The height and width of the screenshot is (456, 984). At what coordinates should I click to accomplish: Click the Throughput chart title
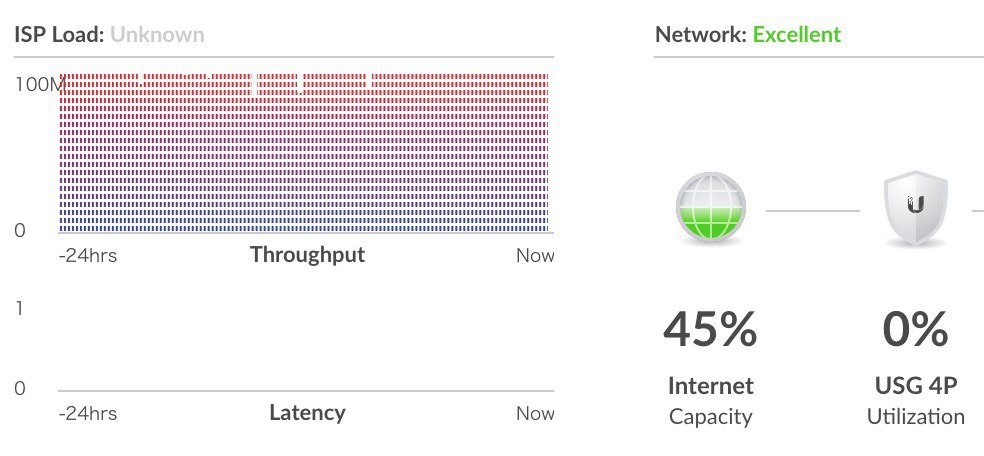tap(308, 255)
